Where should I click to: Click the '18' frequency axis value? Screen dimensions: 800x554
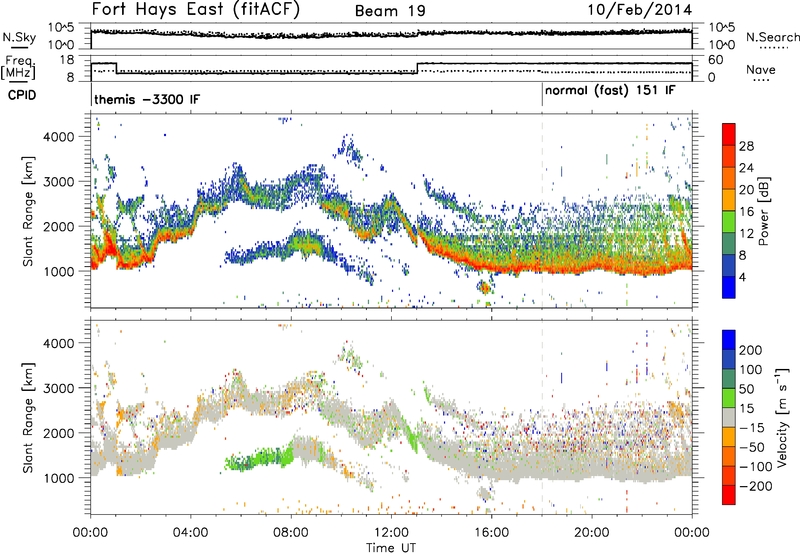pyautogui.click(x=67, y=60)
